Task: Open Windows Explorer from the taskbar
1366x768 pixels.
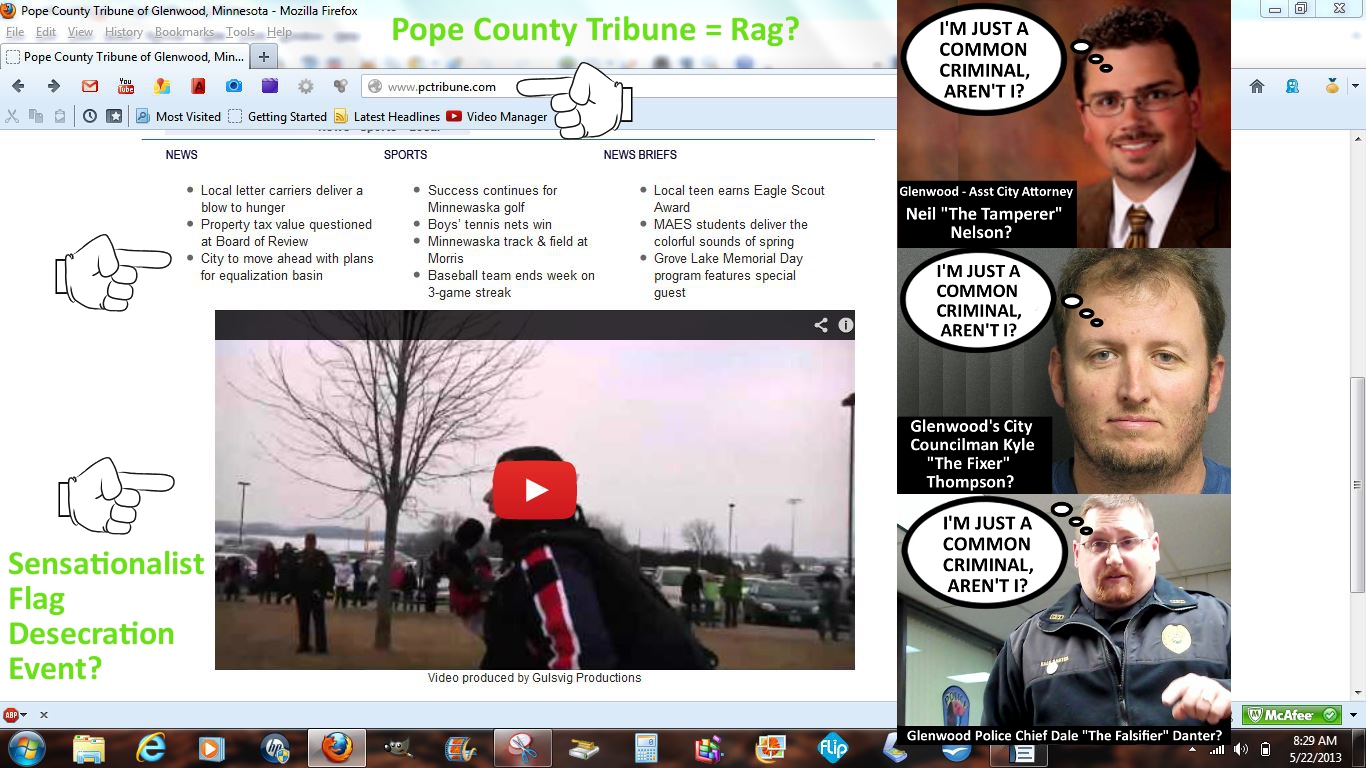Action: coord(89,748)
